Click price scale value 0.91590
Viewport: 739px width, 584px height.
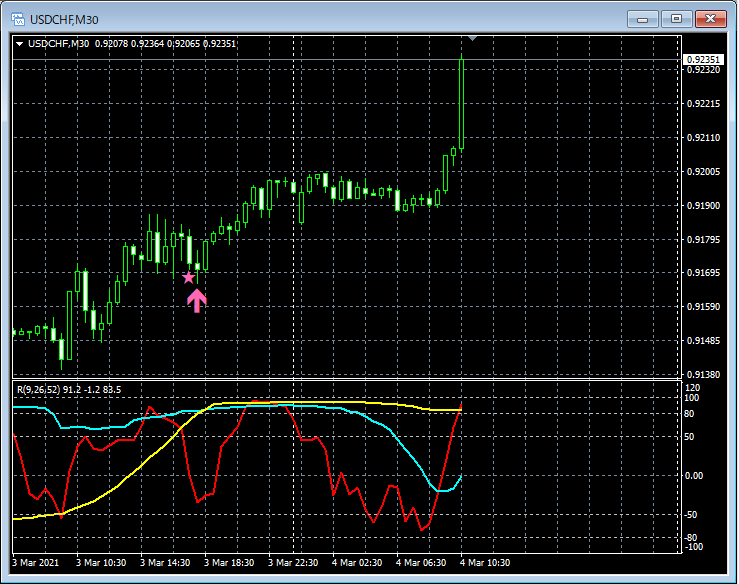(x=704, y=306)
